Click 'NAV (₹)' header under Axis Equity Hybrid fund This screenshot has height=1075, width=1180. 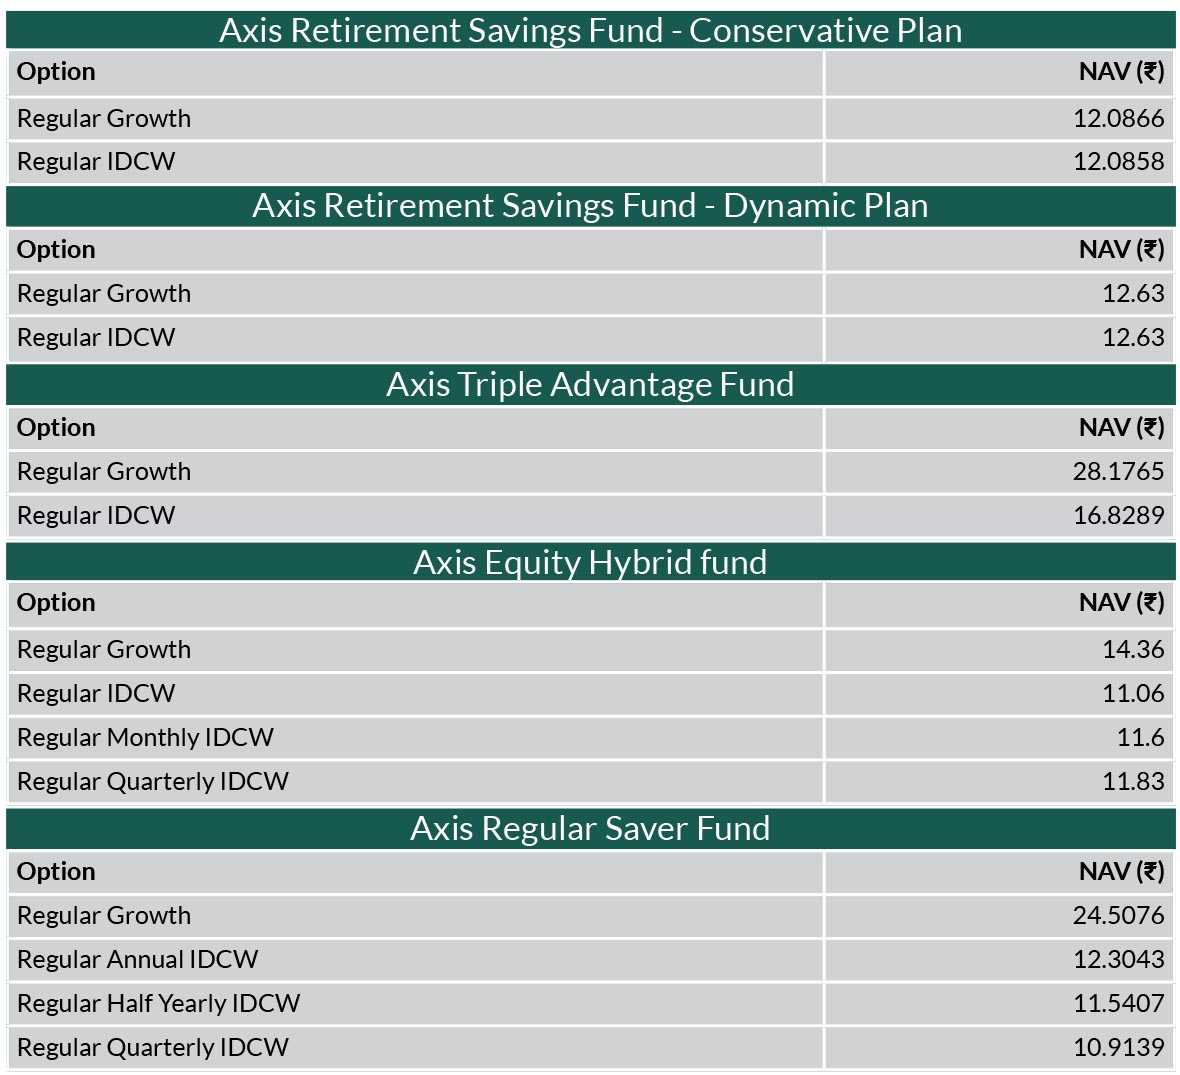[x=1121, y=602]
